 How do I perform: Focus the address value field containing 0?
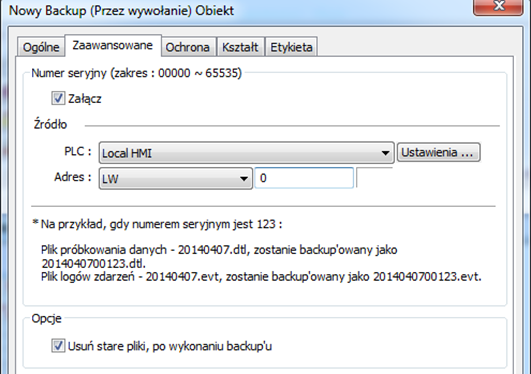click(x=304, y=178)
